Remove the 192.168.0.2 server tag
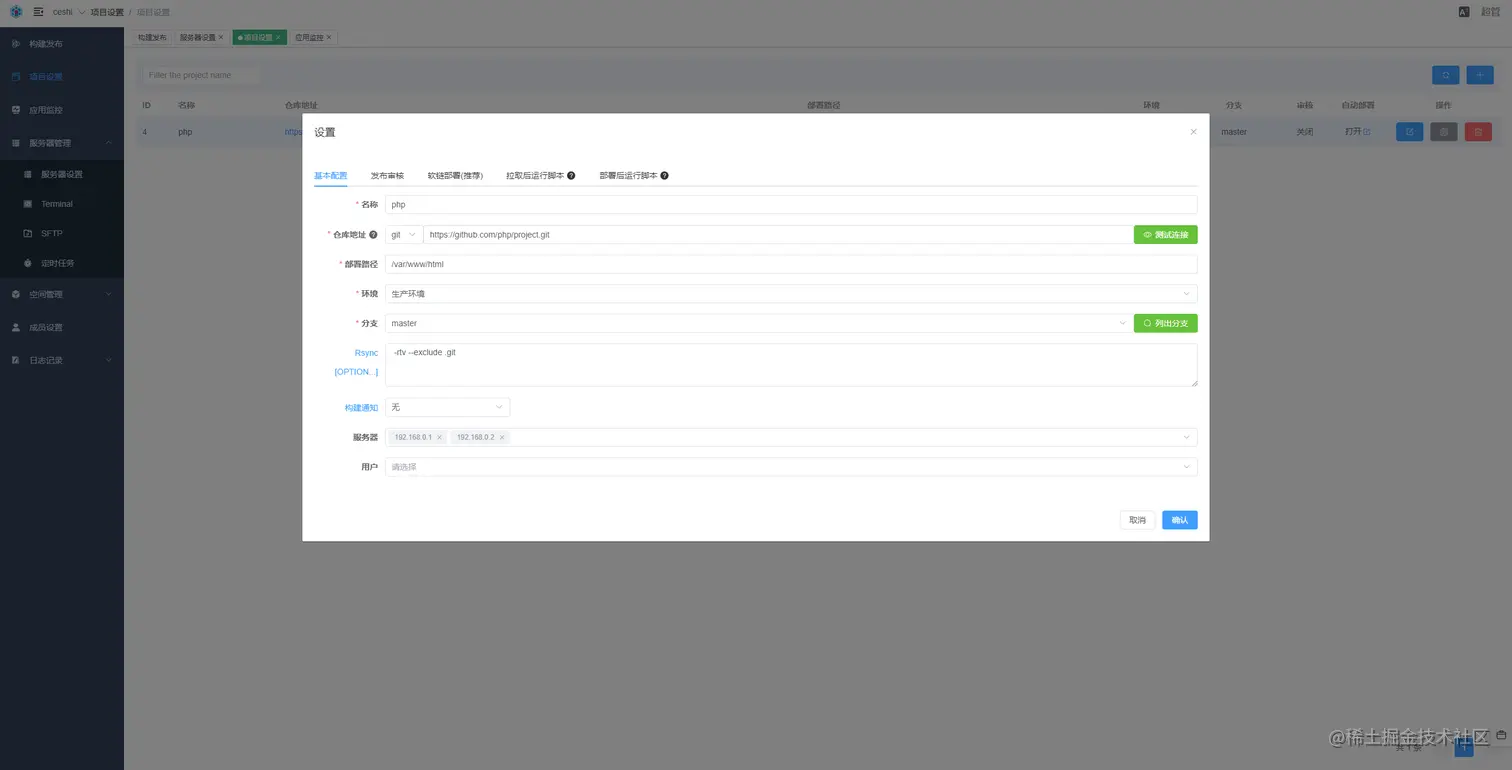Image resolution: width=1512 pixels, height=770 pixels. click(x=502, y=438)
